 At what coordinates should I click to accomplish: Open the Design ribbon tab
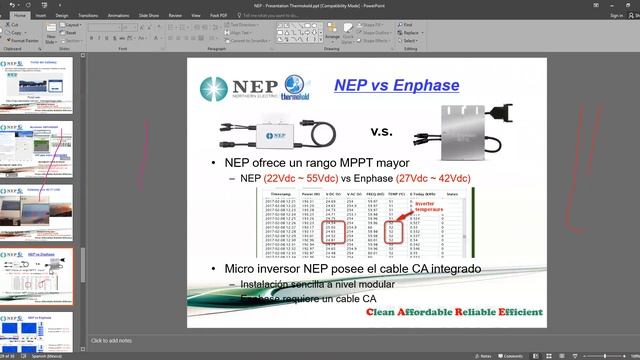(62, 16)
